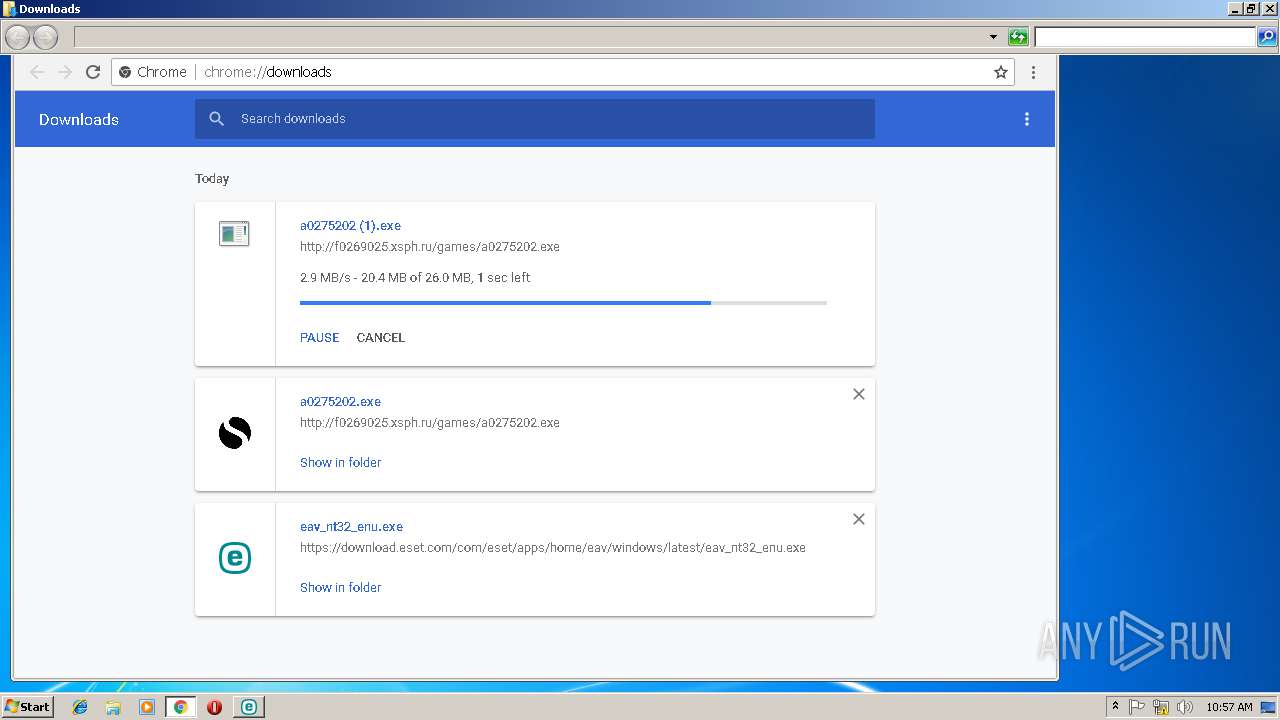The image size is (1280, 720).
Task: Open the ESET taskbar button
Action: [248, 707]
